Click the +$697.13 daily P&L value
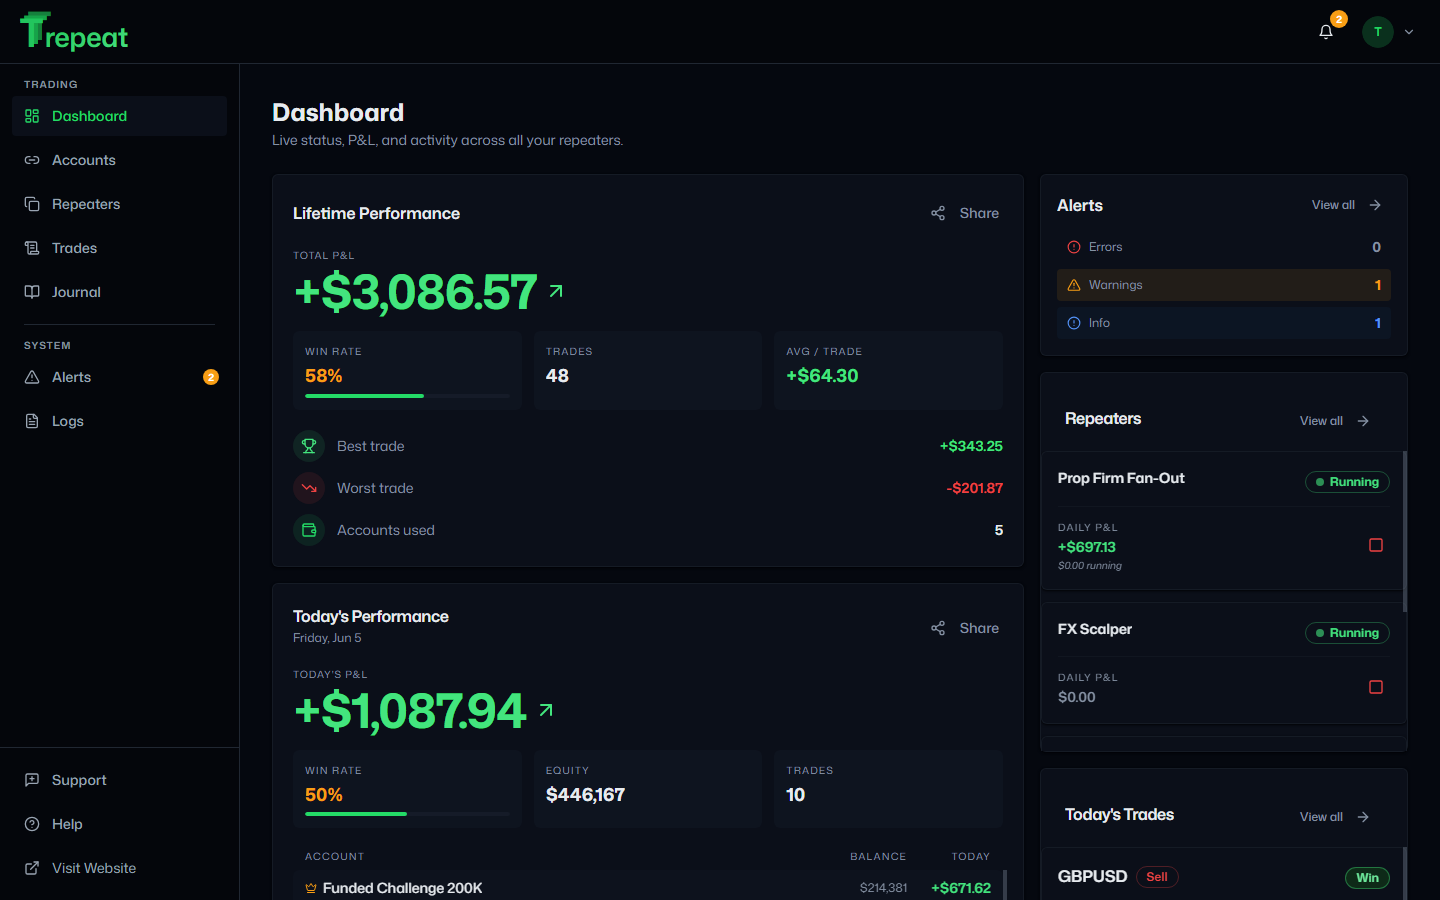The width and height of the screenshot is (1440, 900). click(1087, 547)
